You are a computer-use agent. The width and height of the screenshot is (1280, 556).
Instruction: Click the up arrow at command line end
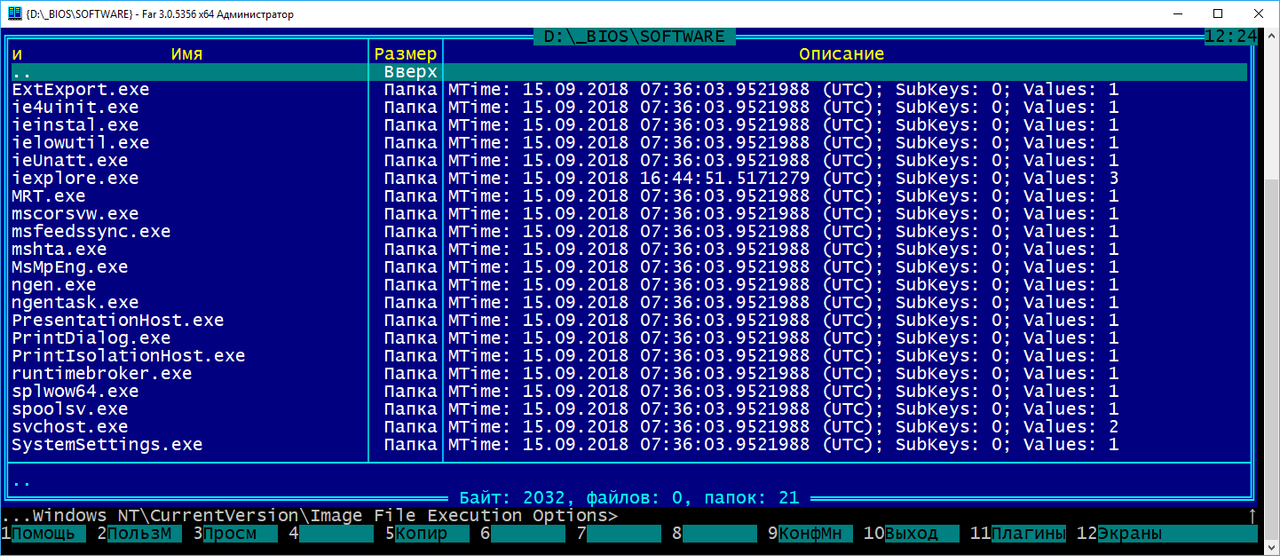pos(1253,516)
